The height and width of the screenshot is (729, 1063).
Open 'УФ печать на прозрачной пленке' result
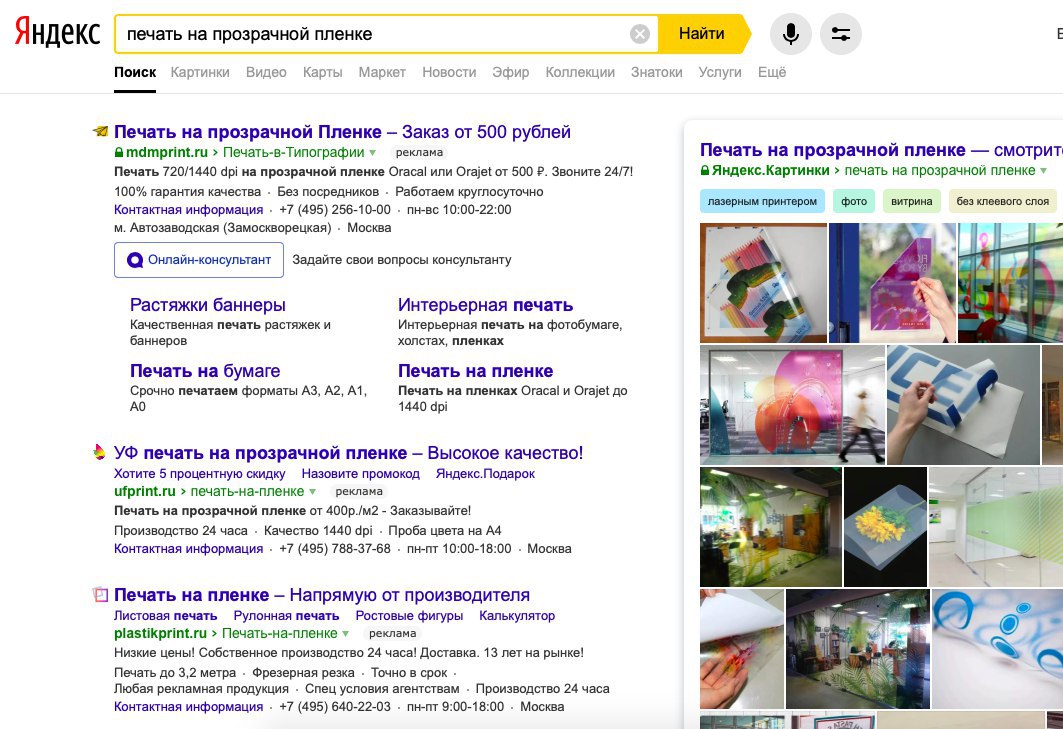pos(348,453)
